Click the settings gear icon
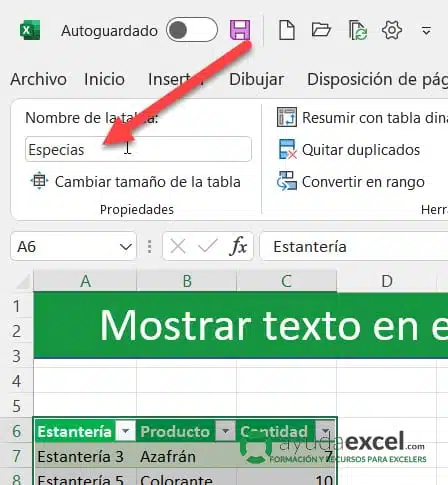 392,30
